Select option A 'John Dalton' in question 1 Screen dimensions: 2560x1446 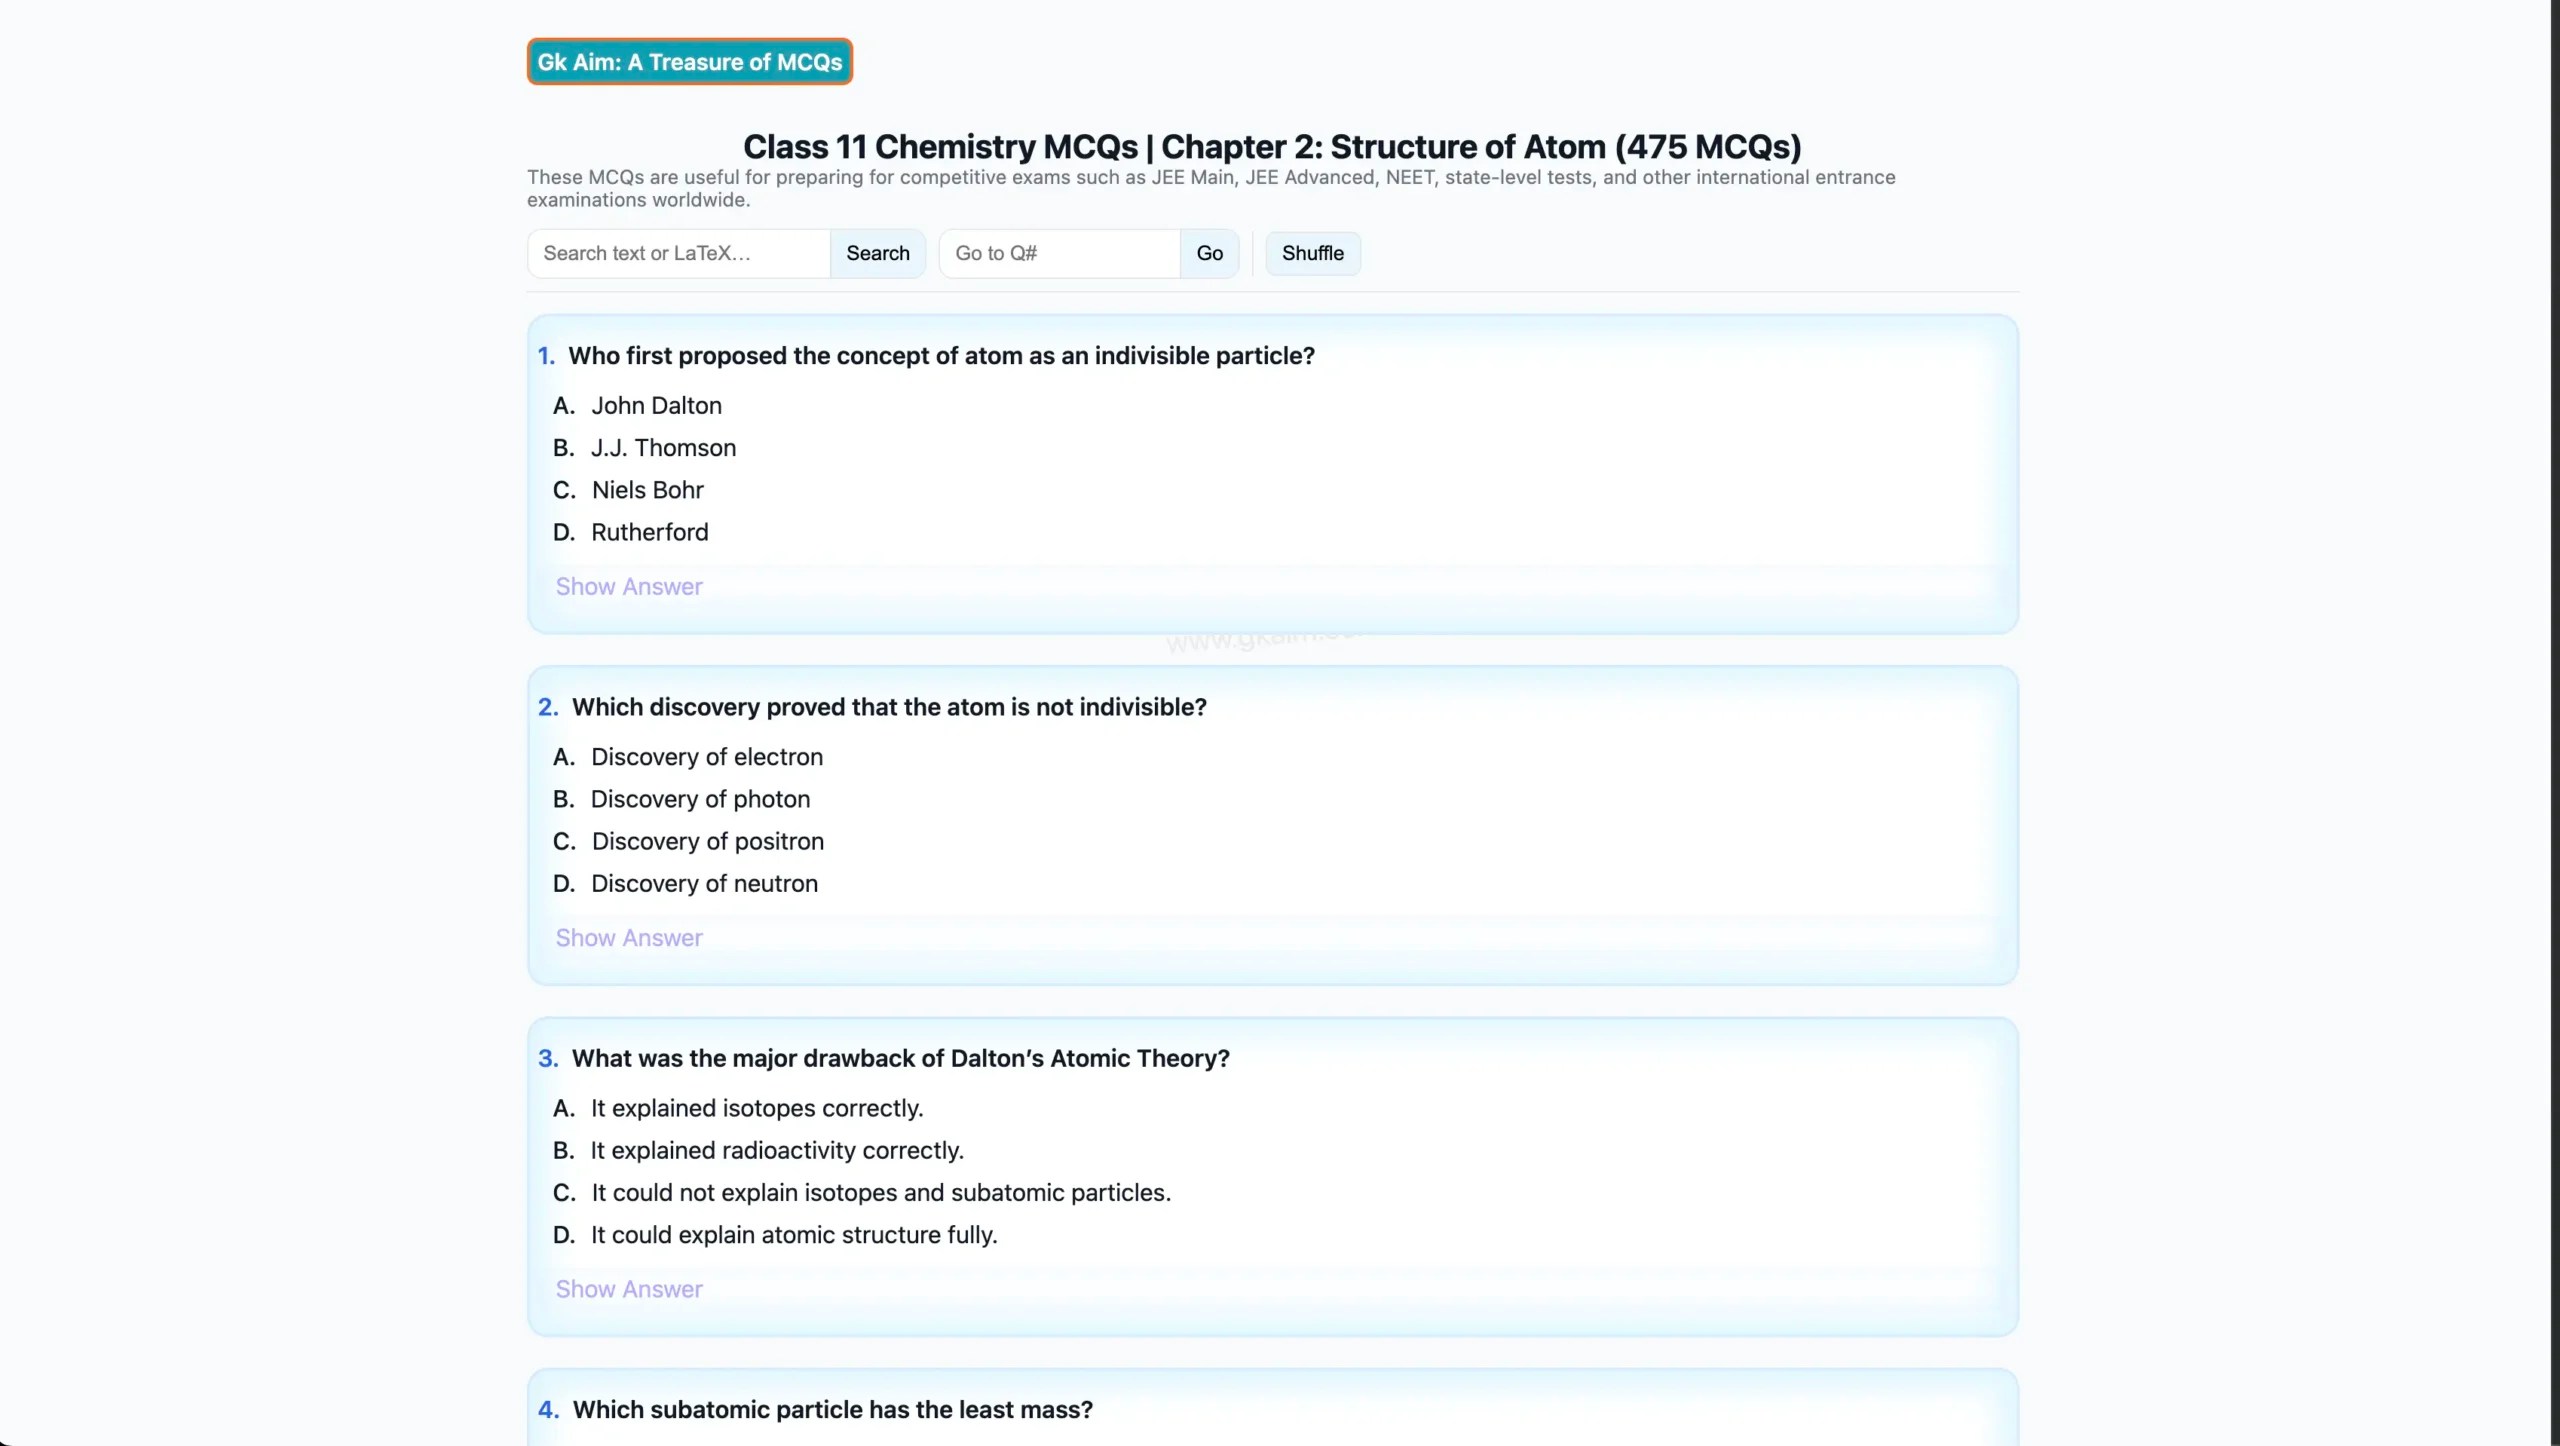(x=656, y=405)
